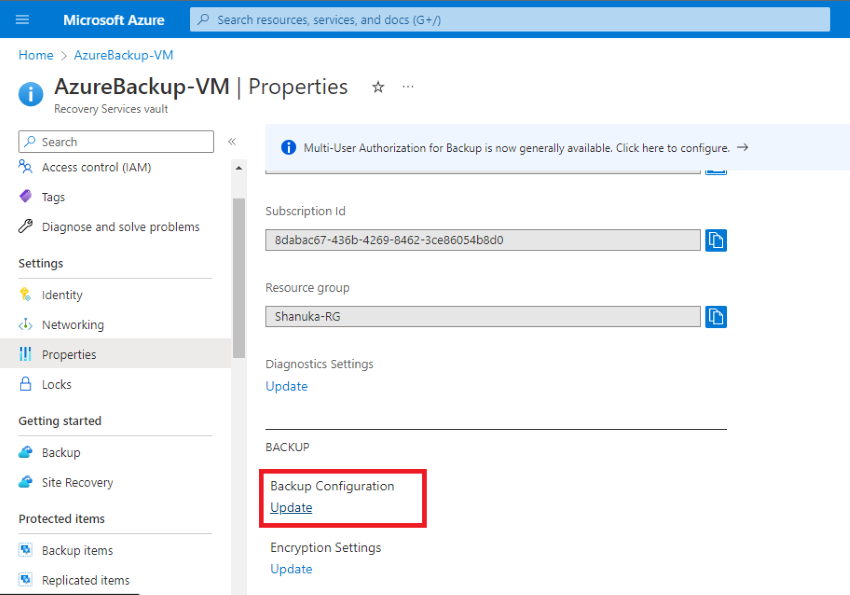Favorite AzureBackup-VM with the star icon
Image resolution: width=850 pixels, height=595 pixels.
pyautogui.click(x=377, y=88)
